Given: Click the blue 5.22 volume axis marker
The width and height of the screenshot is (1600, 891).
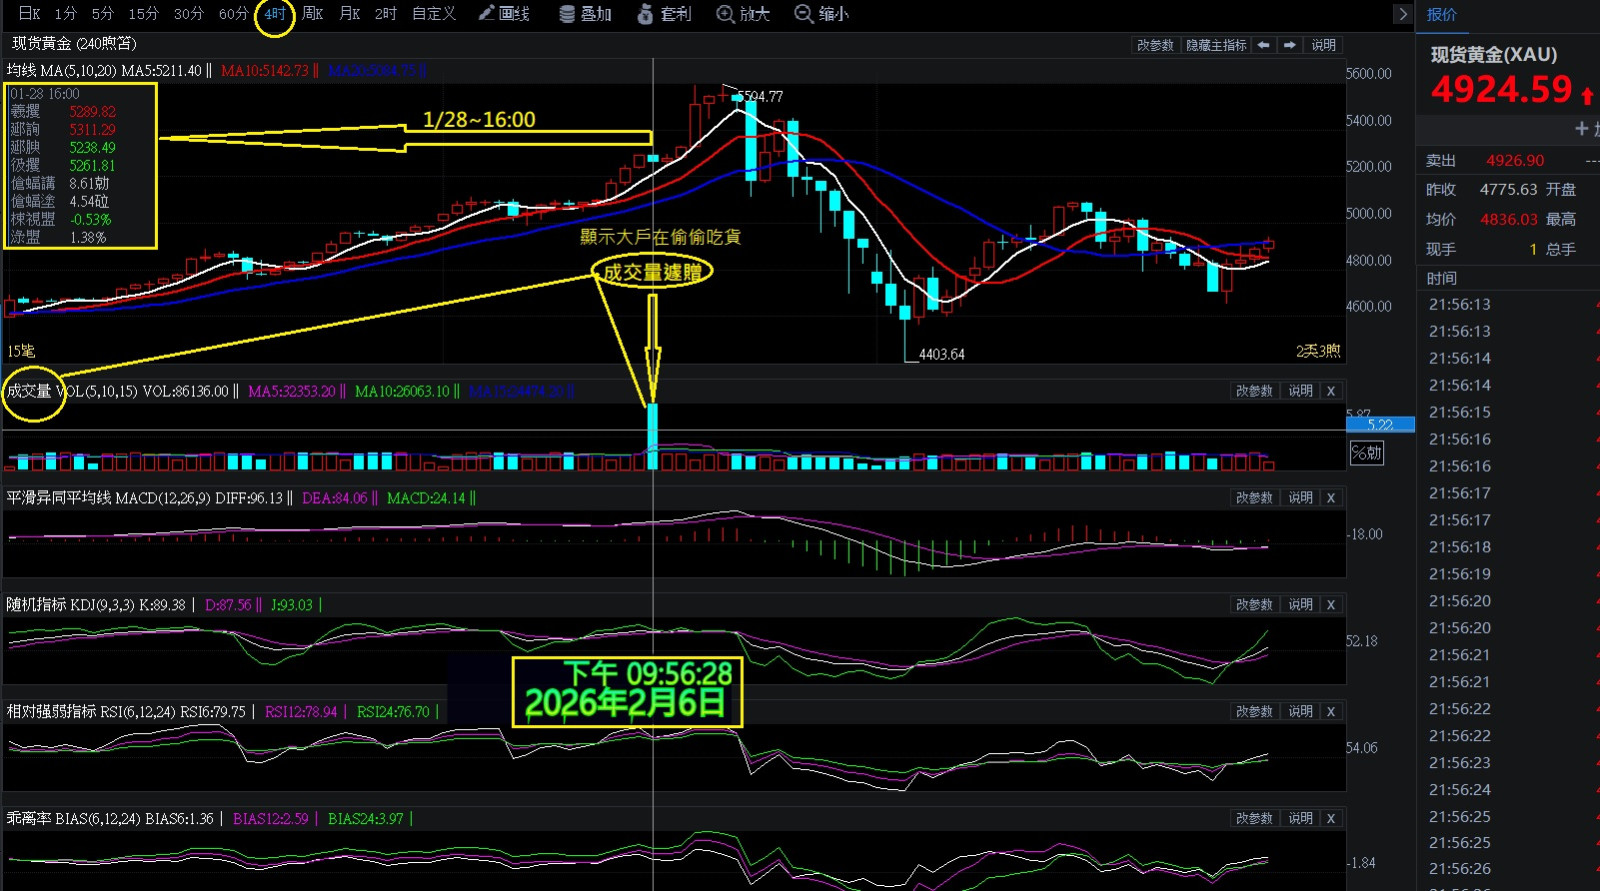Looking at the screenshot, I should pos(1380,424).
